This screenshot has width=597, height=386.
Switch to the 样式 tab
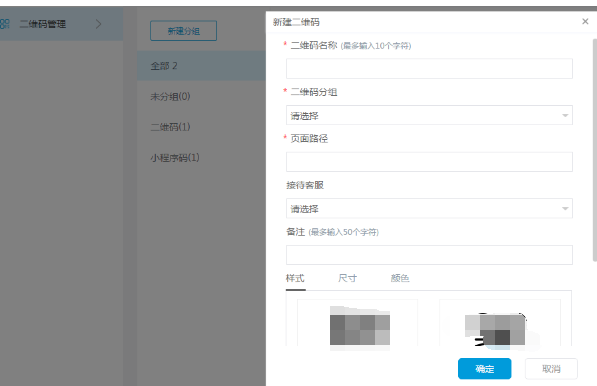pos(295,278)
